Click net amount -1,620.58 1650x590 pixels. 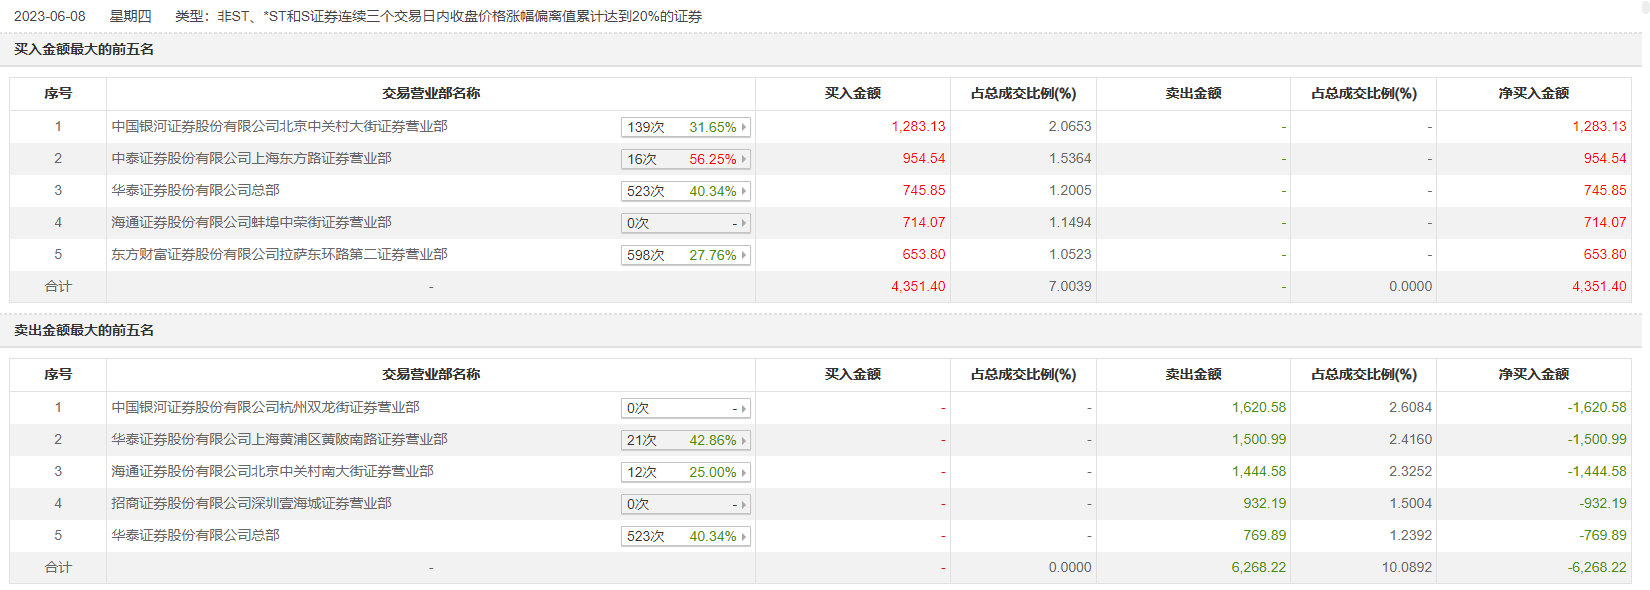pyautogui.click(x=1597, y=407)
